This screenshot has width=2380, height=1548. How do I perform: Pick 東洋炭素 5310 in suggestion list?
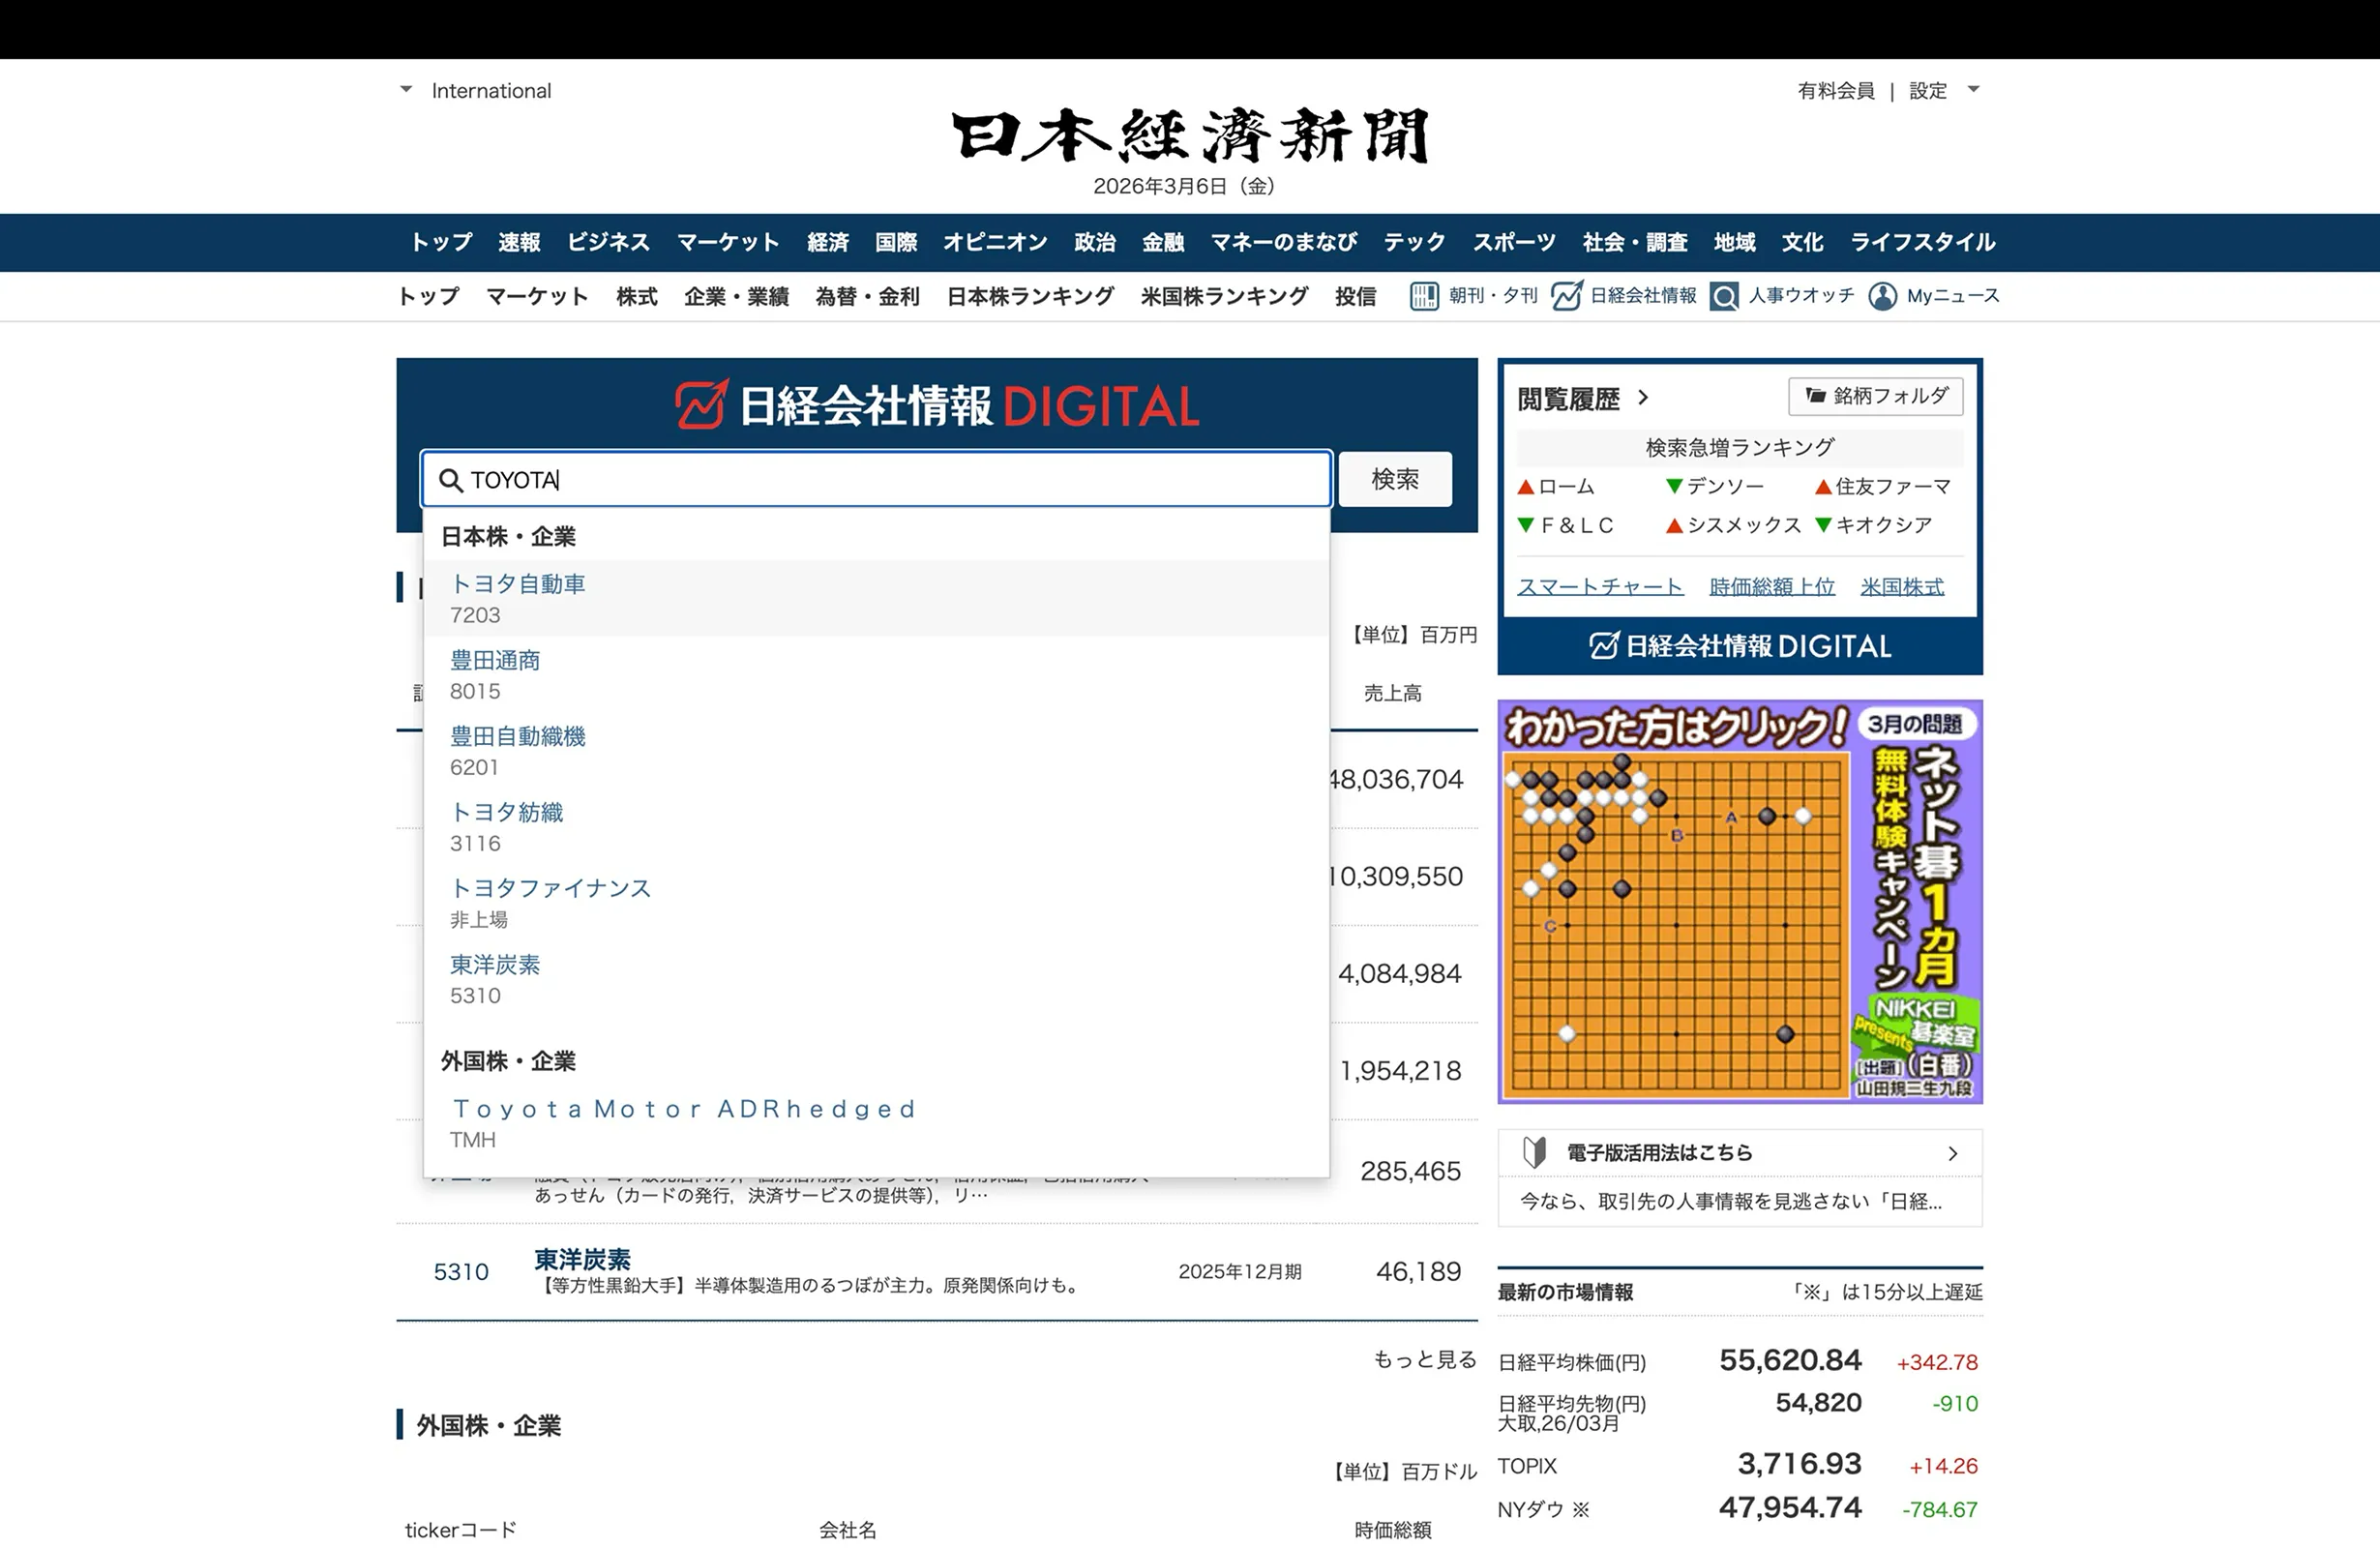click(876, 979)
